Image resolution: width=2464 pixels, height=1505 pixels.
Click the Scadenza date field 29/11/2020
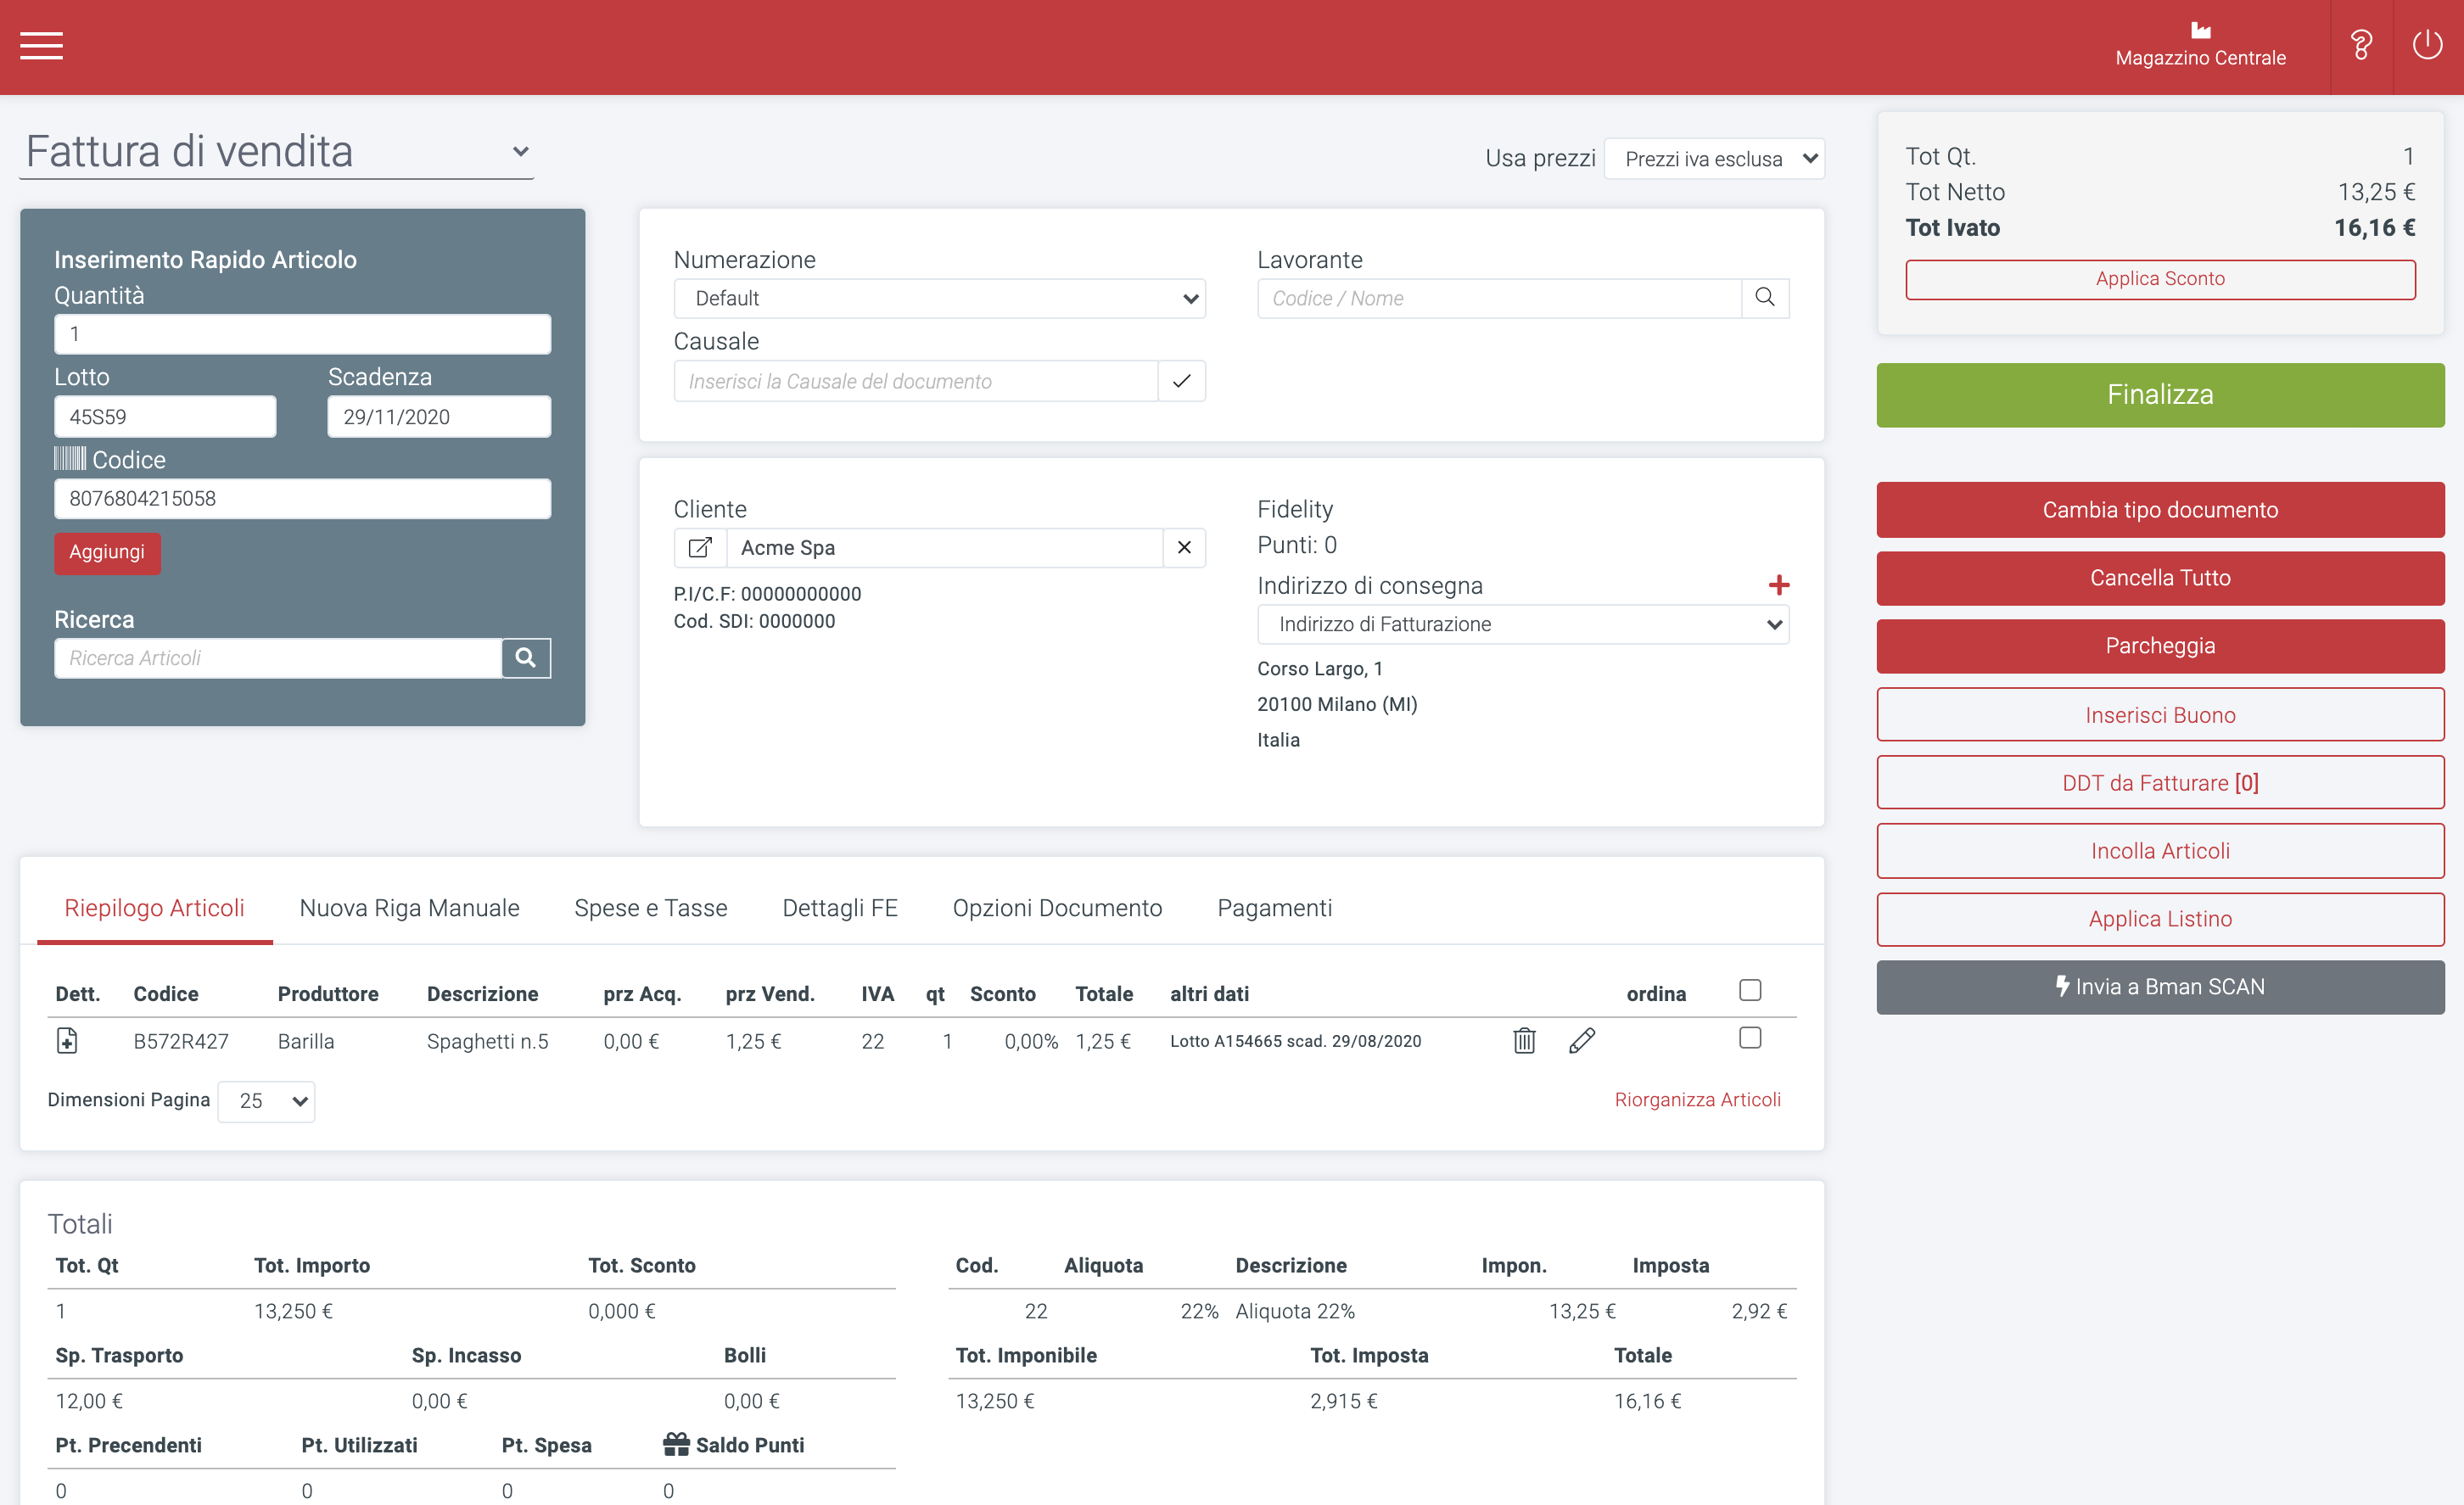pyautogui.click(x=439, y=416)
